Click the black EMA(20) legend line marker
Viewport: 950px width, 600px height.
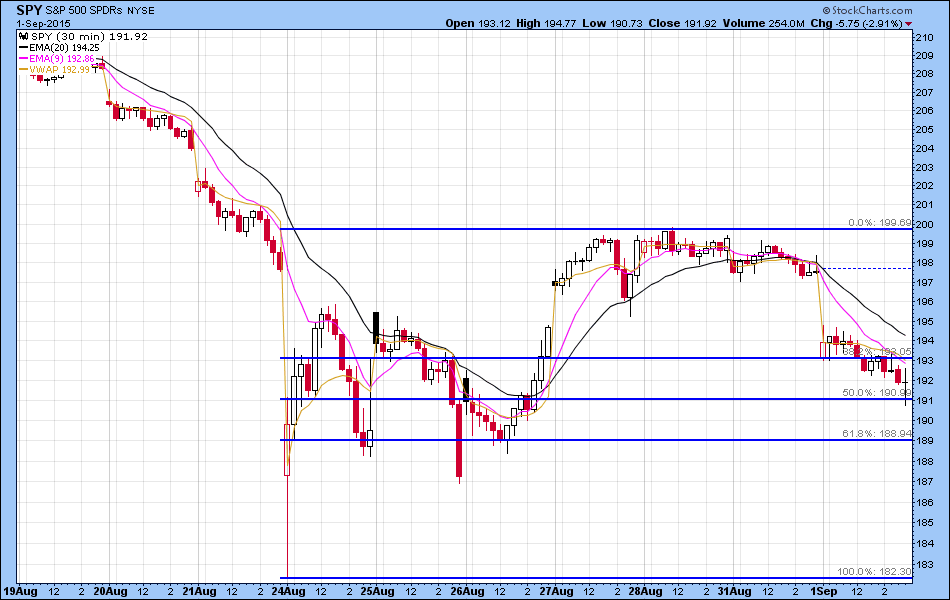coord(24,47)
